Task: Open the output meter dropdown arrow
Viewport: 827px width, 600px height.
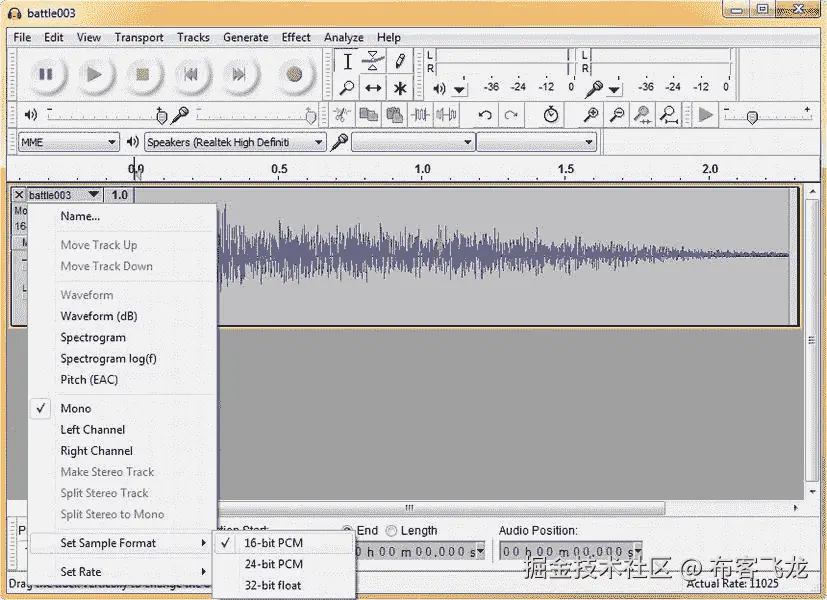Action: click(x=459, y=90)
